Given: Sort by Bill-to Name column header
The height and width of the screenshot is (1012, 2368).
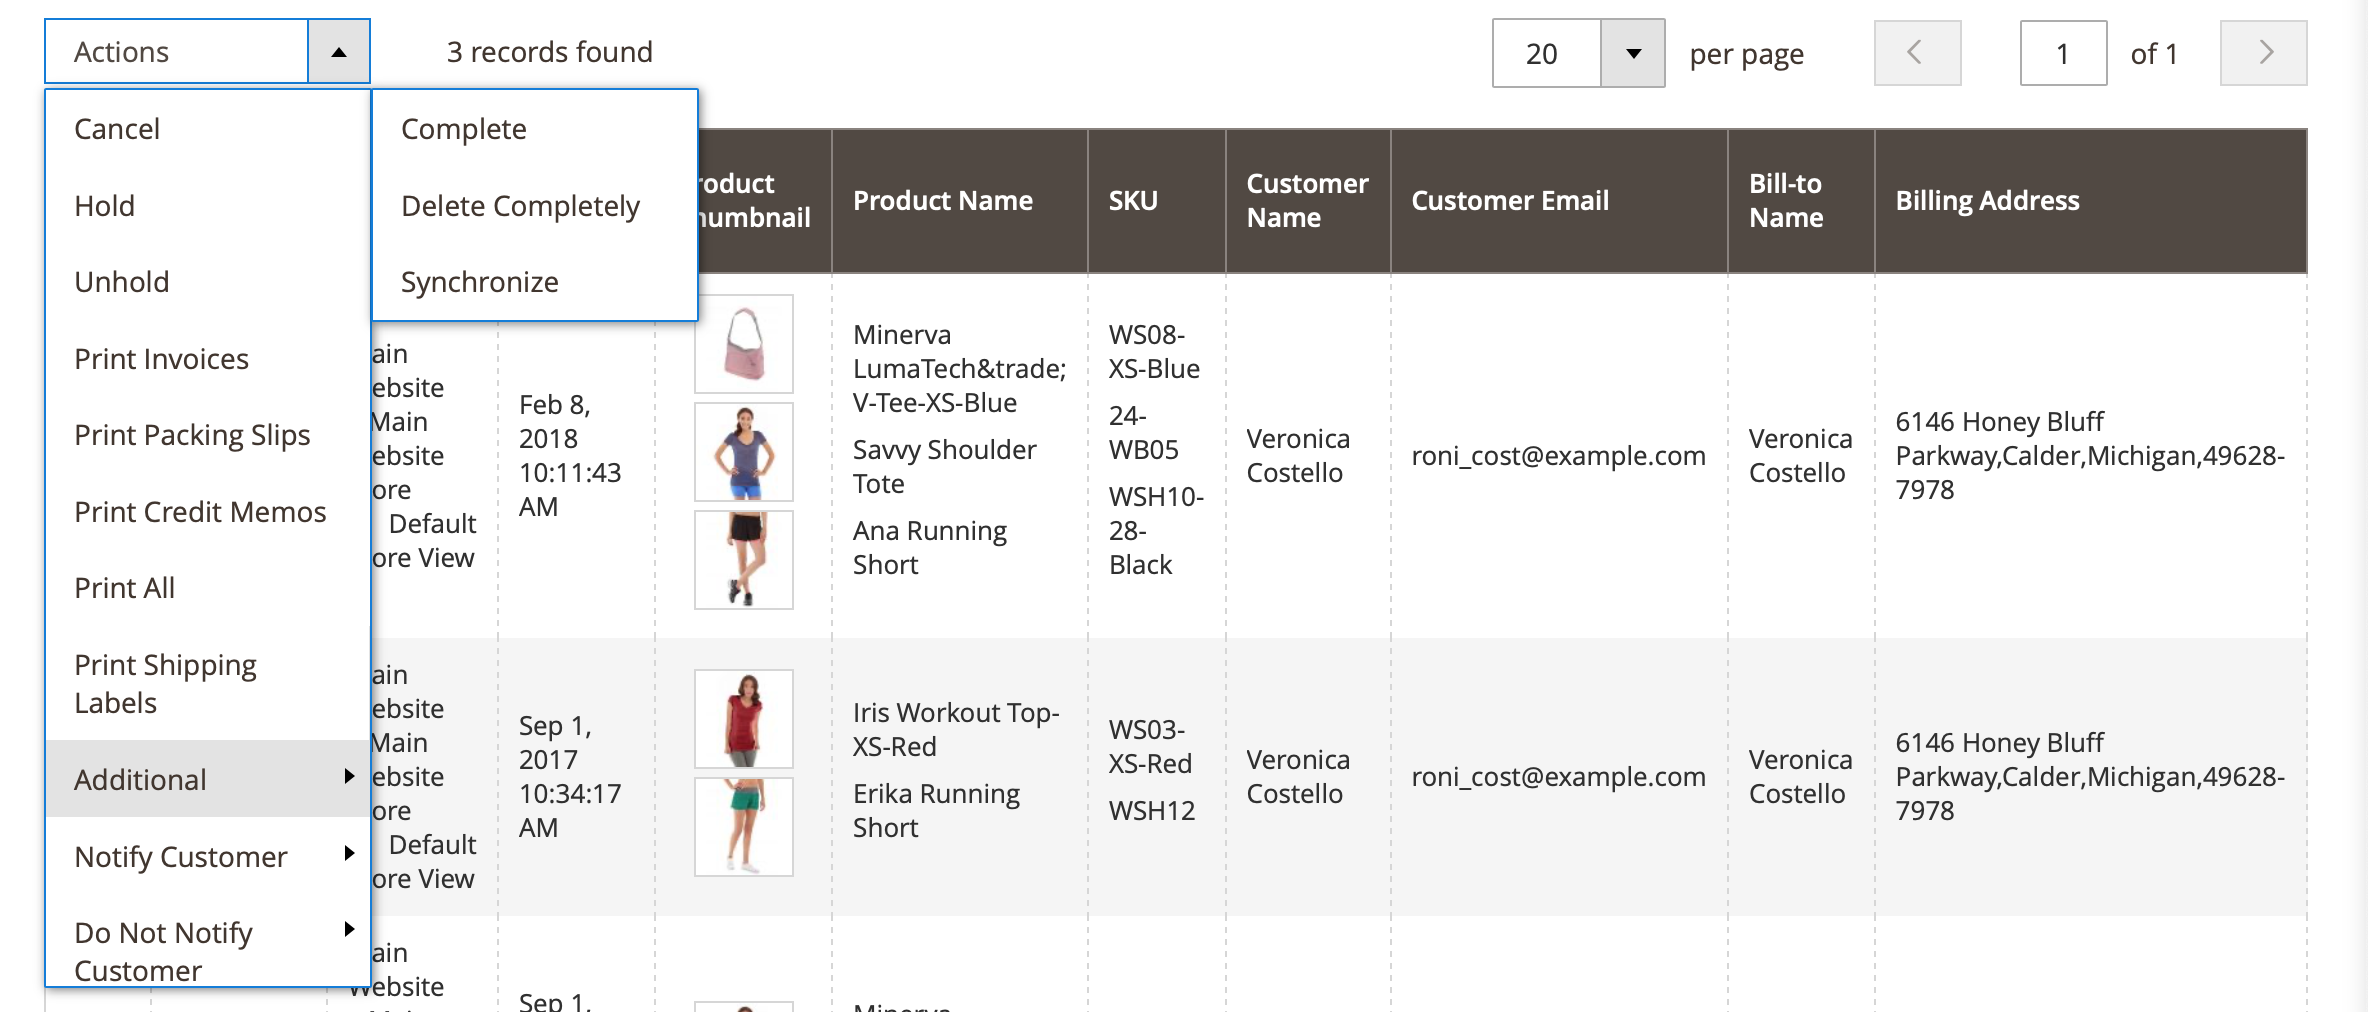Looking at the screenshot, I should [x=1801, y=201].
